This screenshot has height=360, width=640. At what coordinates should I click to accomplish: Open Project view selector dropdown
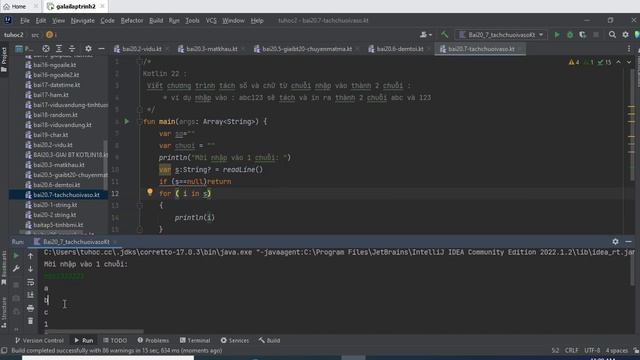(x=25, y=49)
